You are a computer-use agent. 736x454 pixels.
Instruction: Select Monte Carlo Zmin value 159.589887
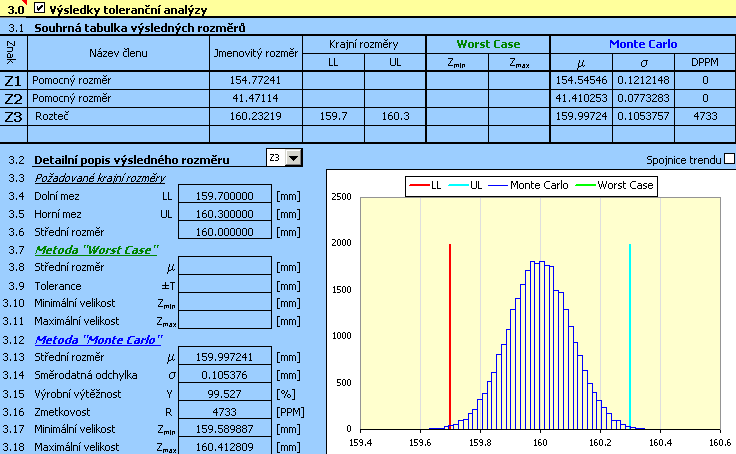(225, 429)
